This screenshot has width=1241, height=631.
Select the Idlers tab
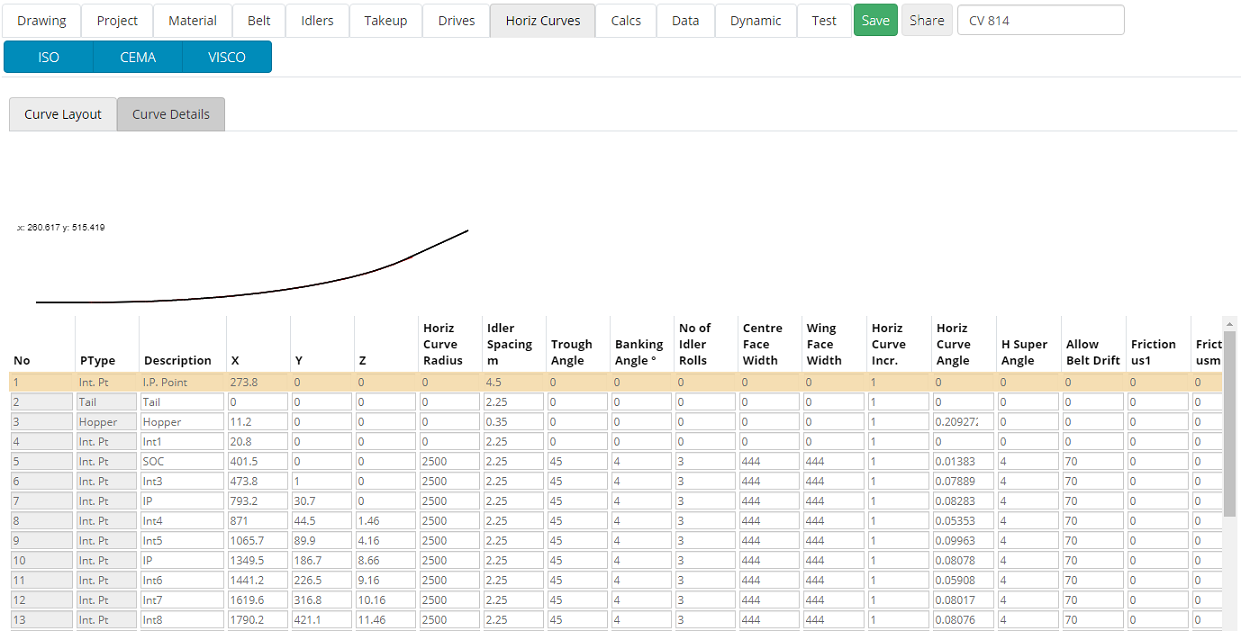pyautogui.click(x=317, y=20)
